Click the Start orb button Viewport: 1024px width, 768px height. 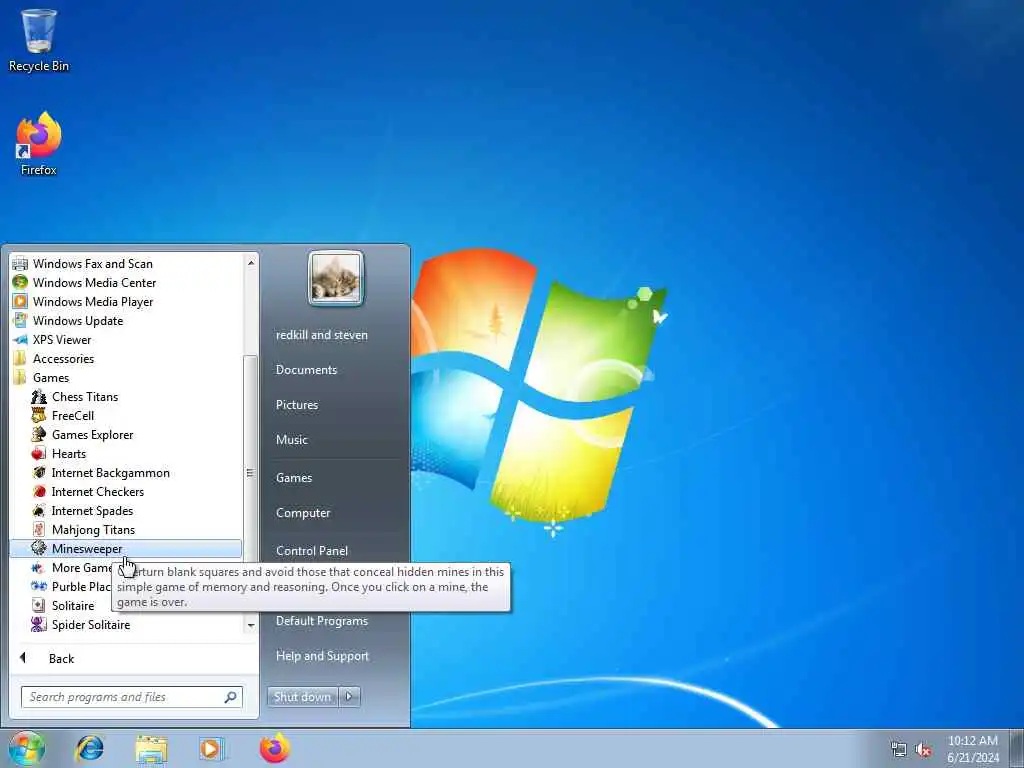click(x=26, y=749)
